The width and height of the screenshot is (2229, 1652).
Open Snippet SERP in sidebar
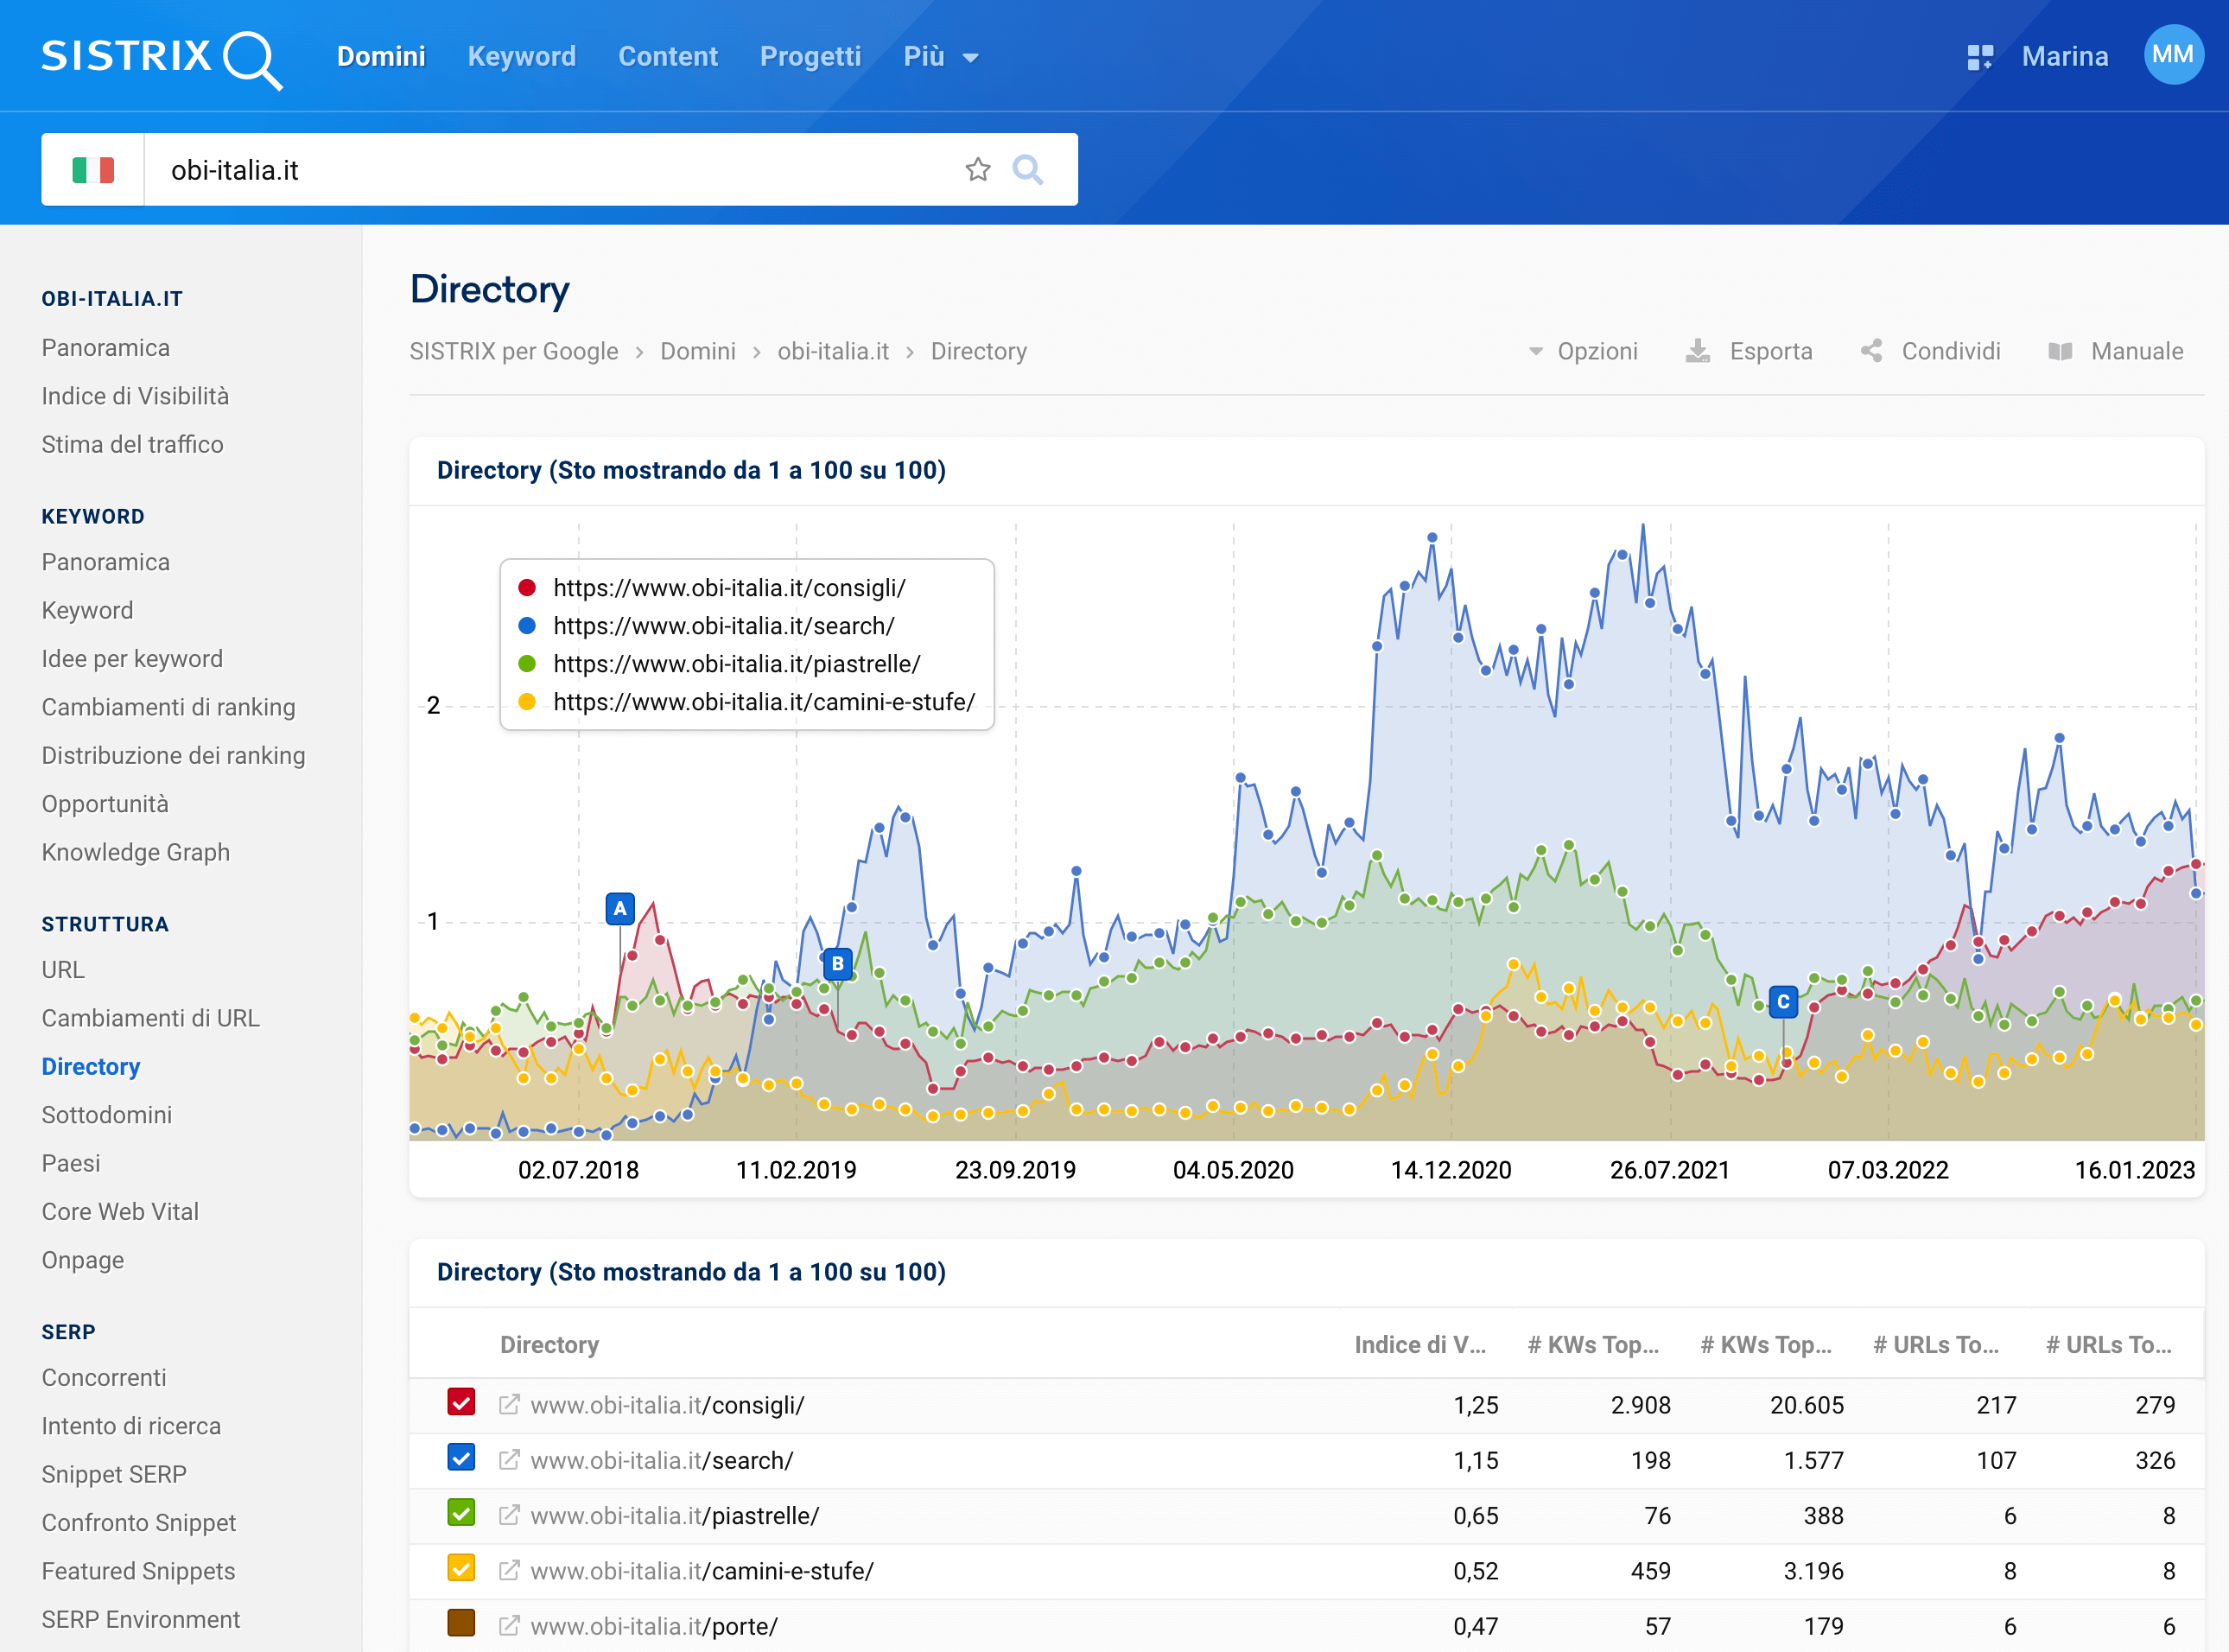[114, 1474]
